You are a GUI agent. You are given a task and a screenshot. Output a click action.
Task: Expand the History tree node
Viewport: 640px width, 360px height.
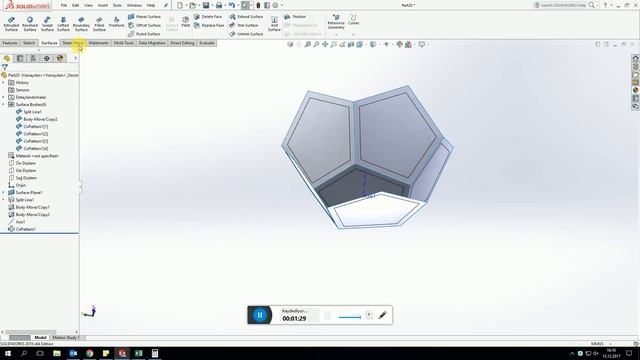(x=4, y=82)
